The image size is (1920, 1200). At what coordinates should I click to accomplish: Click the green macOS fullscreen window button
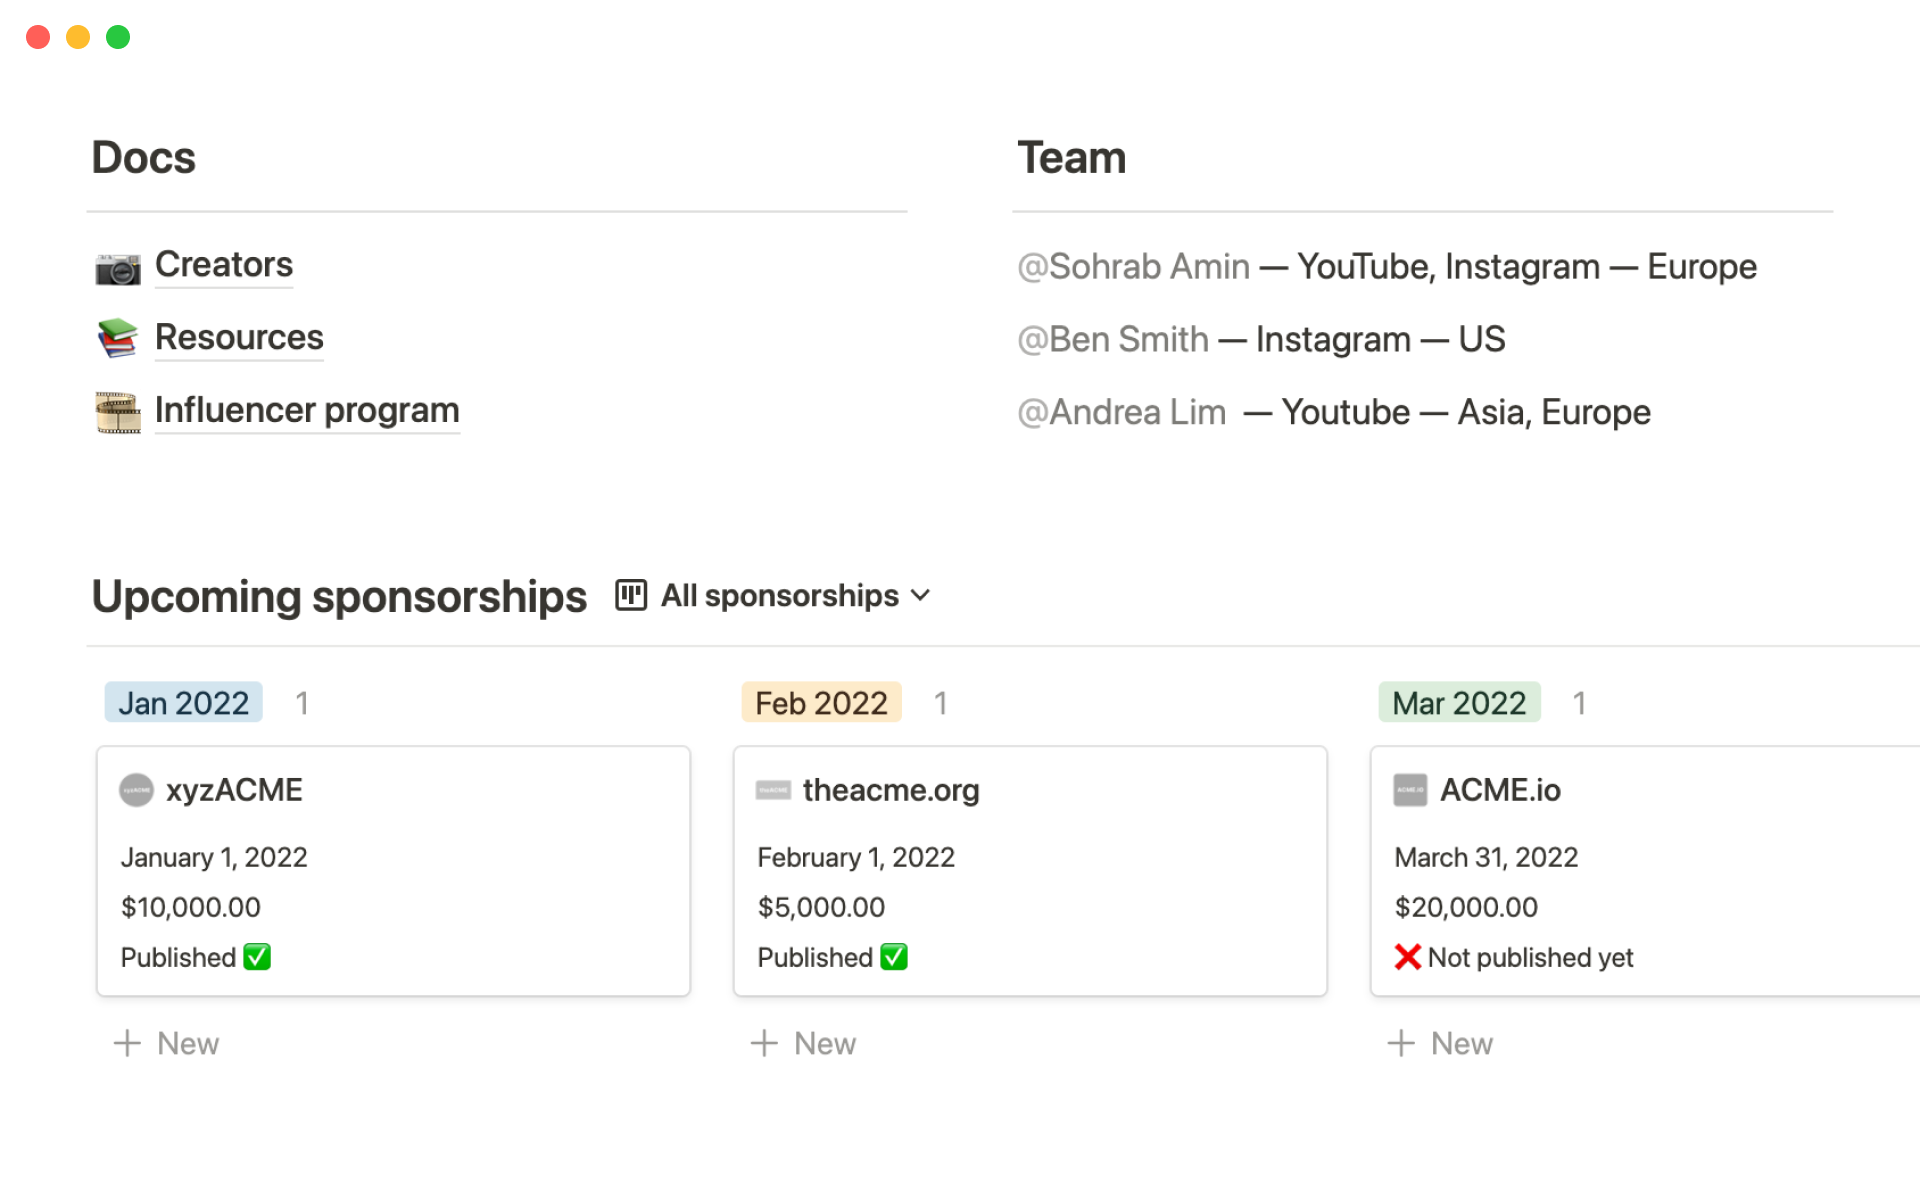pos(118,37)
